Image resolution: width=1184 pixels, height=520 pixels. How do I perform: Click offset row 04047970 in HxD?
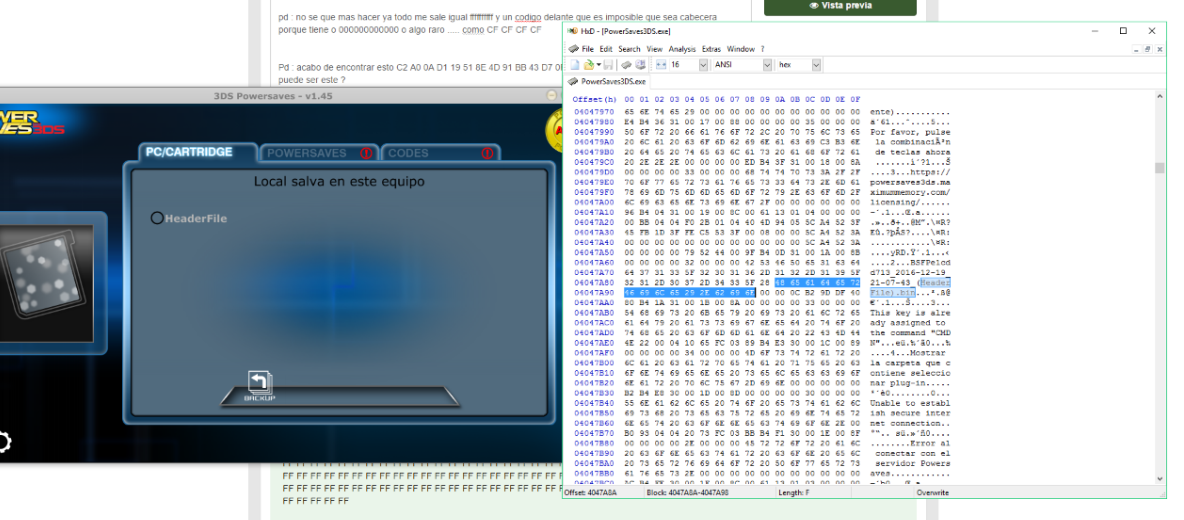click(593, 112)
